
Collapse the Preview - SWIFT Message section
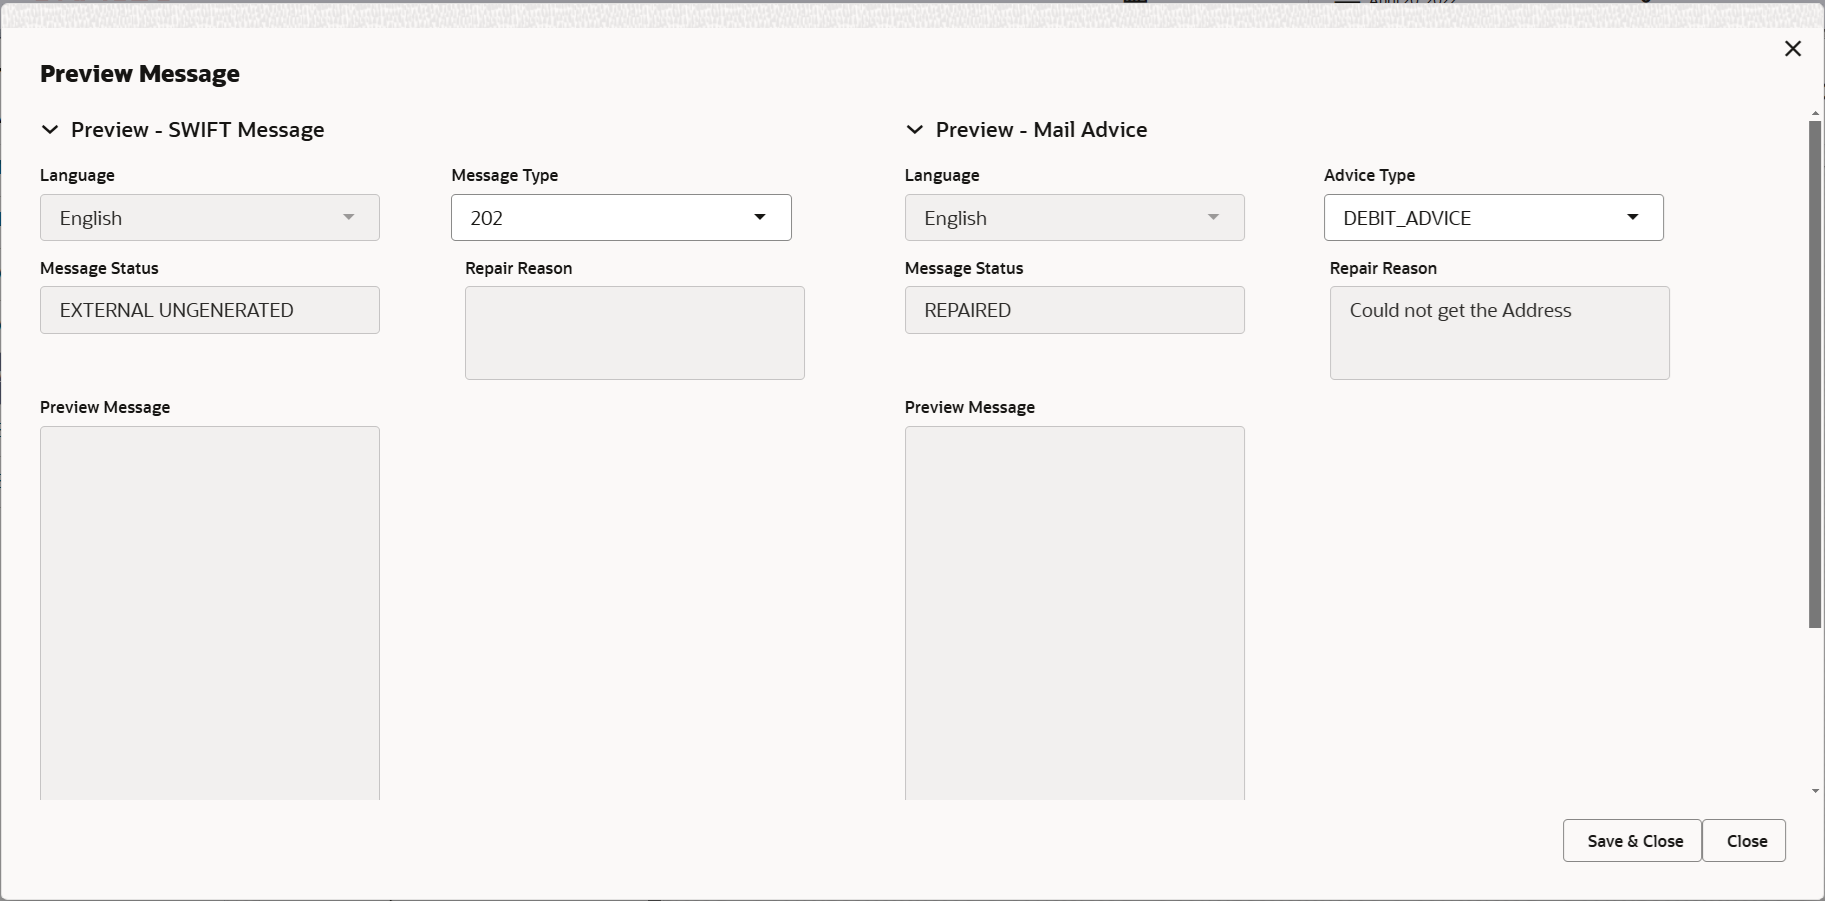(49, 130)
